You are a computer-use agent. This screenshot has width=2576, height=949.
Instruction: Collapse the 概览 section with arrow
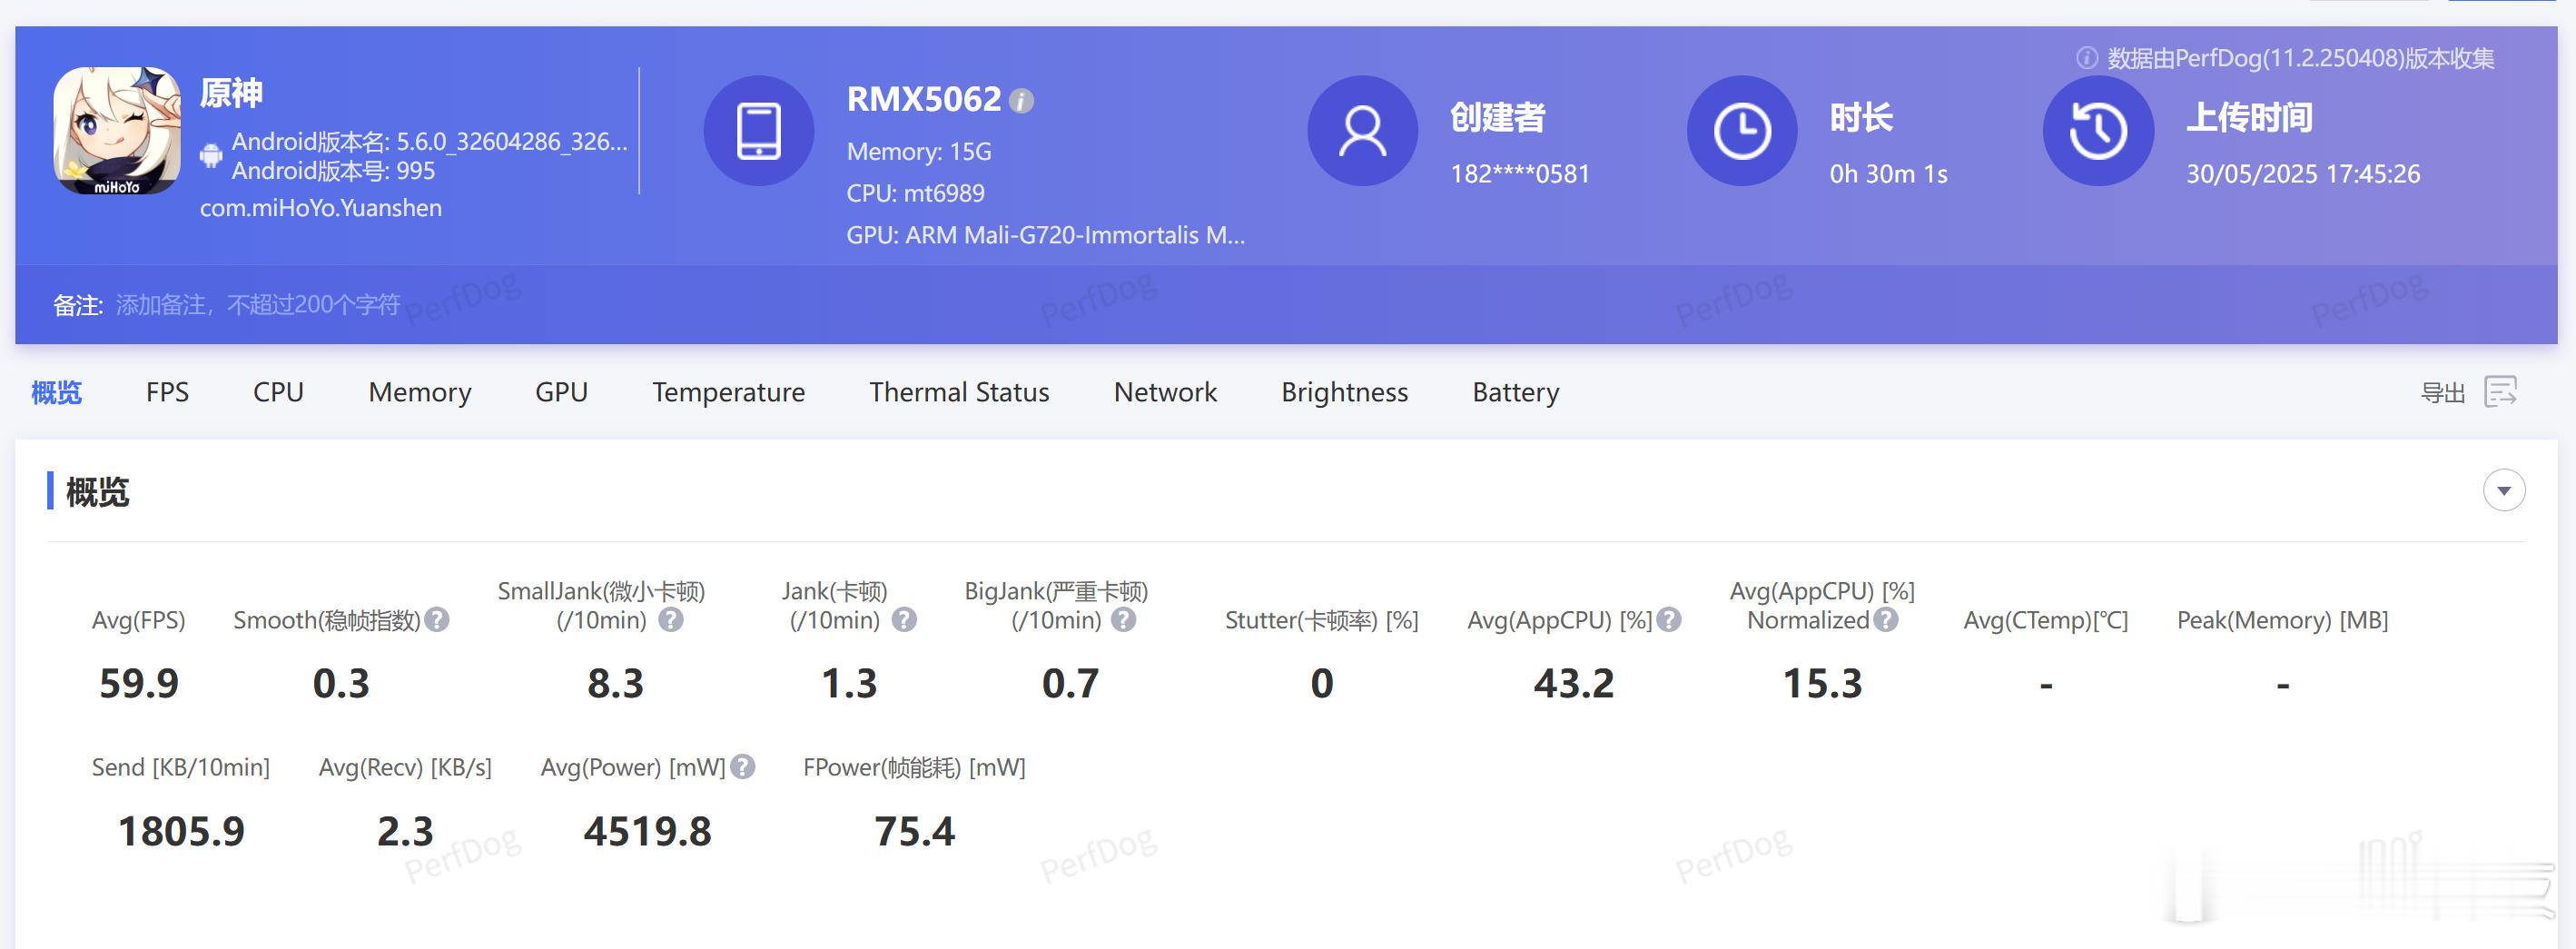[x=2503, y=490]
